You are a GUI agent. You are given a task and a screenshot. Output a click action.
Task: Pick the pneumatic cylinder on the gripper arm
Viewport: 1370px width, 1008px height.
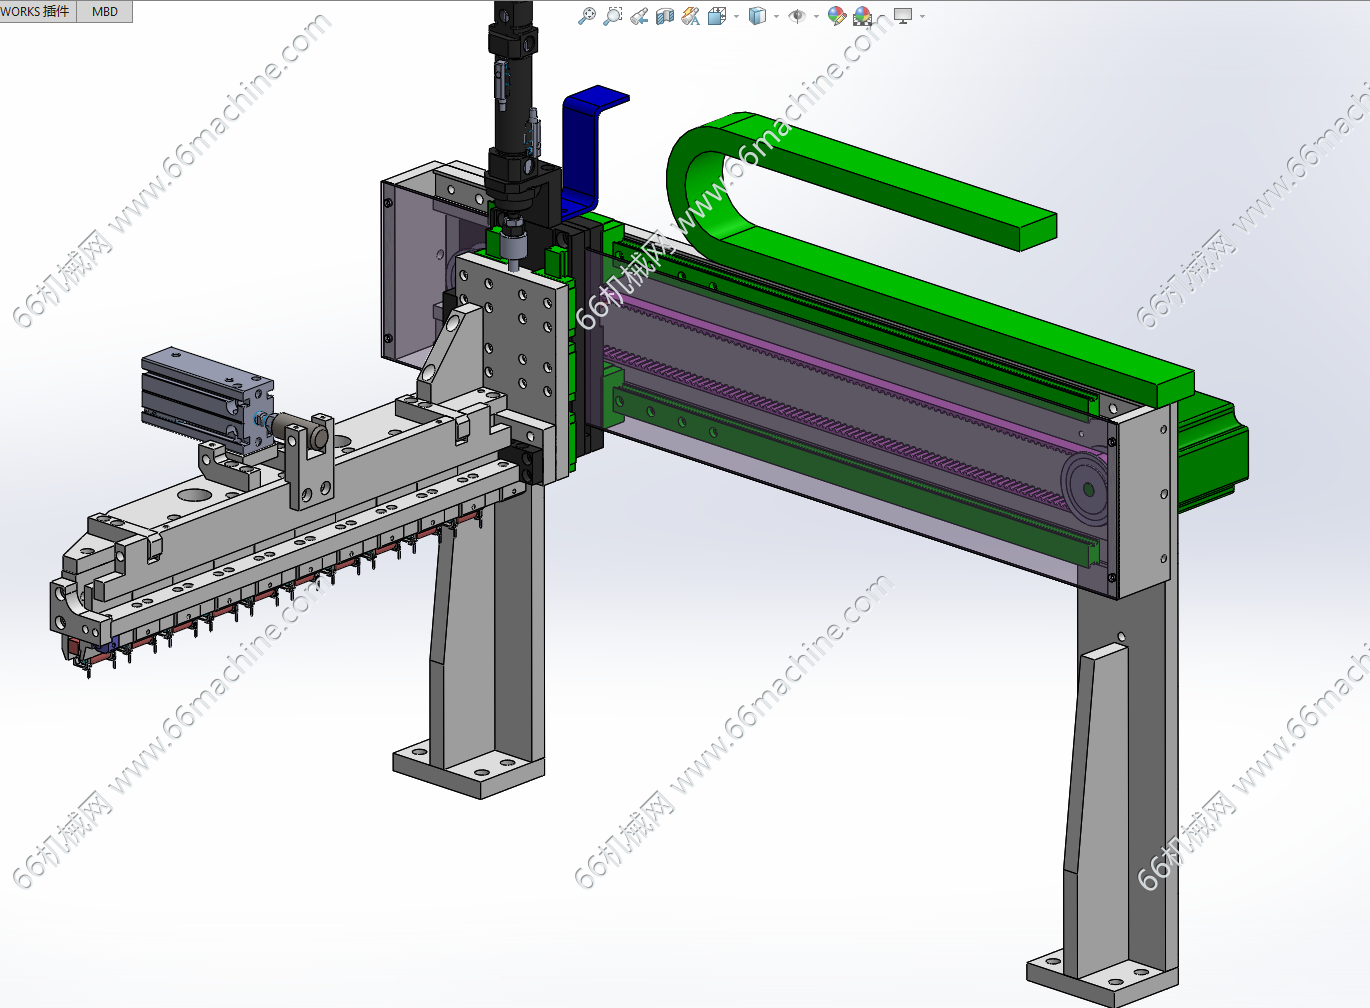point(200,395)
